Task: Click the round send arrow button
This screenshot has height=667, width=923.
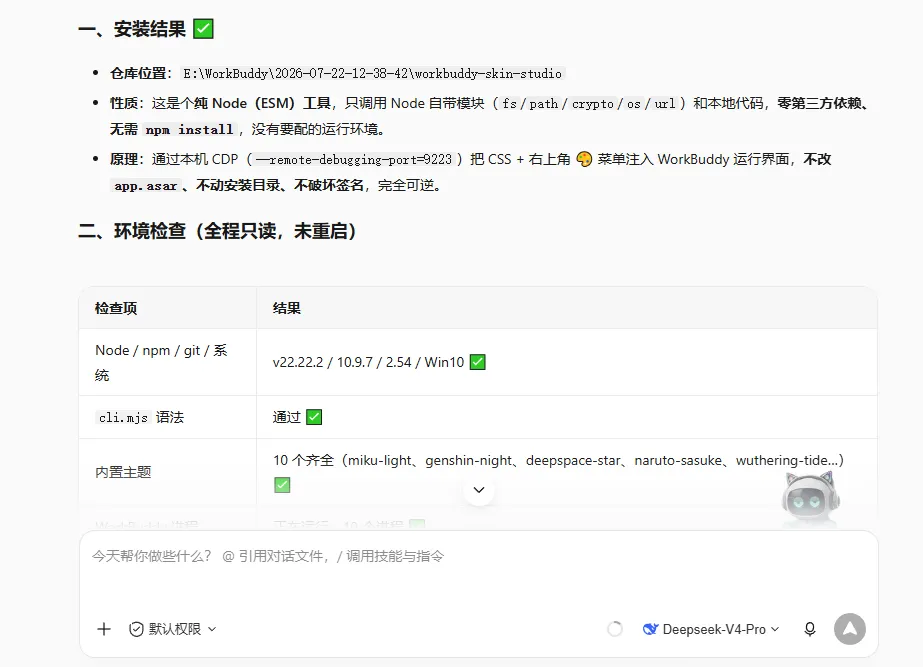Action: pyautogui.click(x=849, y=629)
